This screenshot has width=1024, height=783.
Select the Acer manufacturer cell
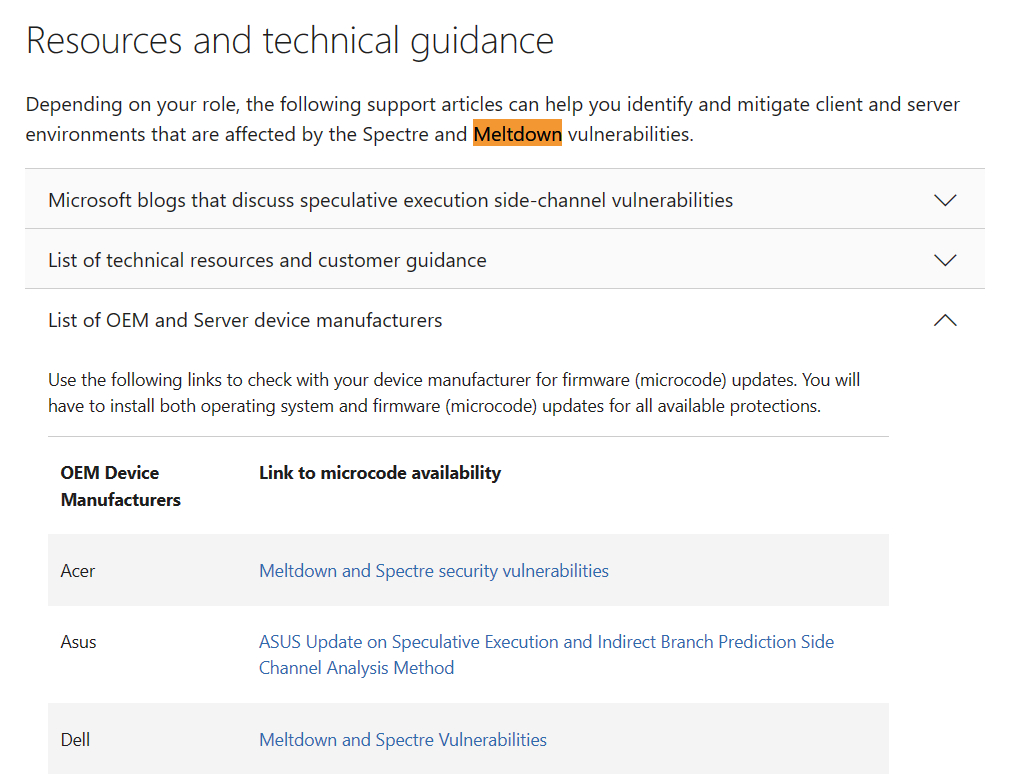tap(78, 571)
